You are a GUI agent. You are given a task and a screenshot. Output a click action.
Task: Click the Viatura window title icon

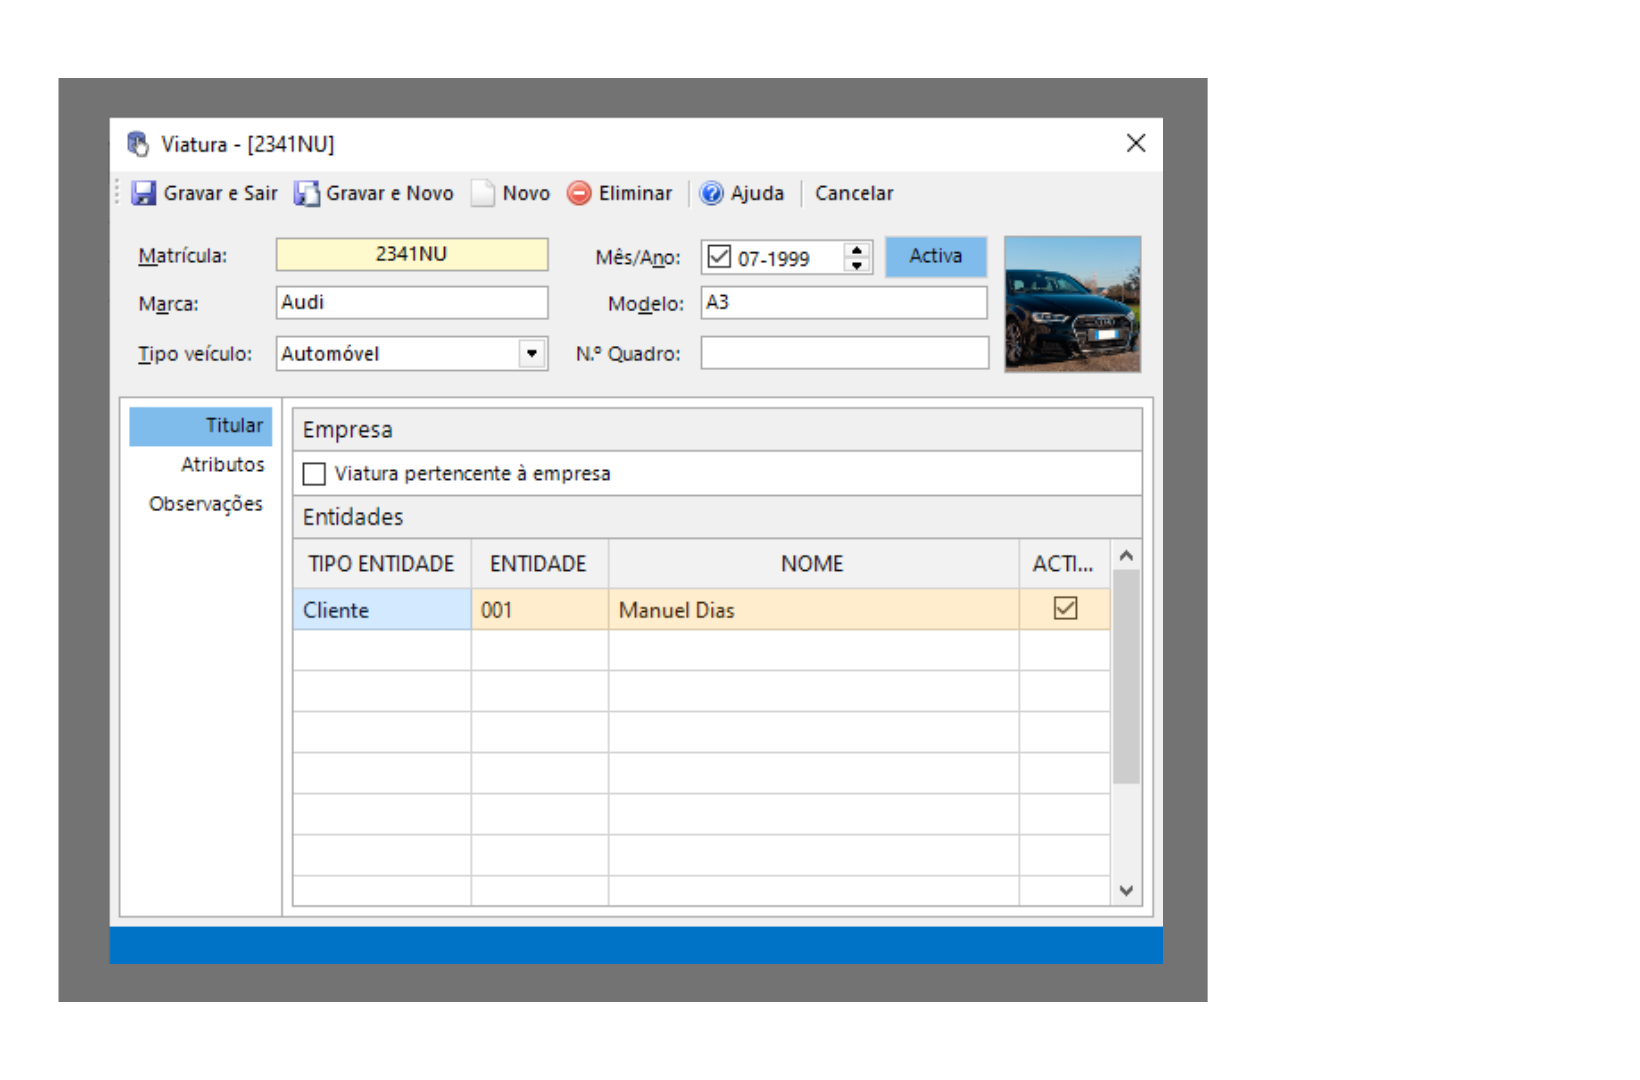pos(138,144)
